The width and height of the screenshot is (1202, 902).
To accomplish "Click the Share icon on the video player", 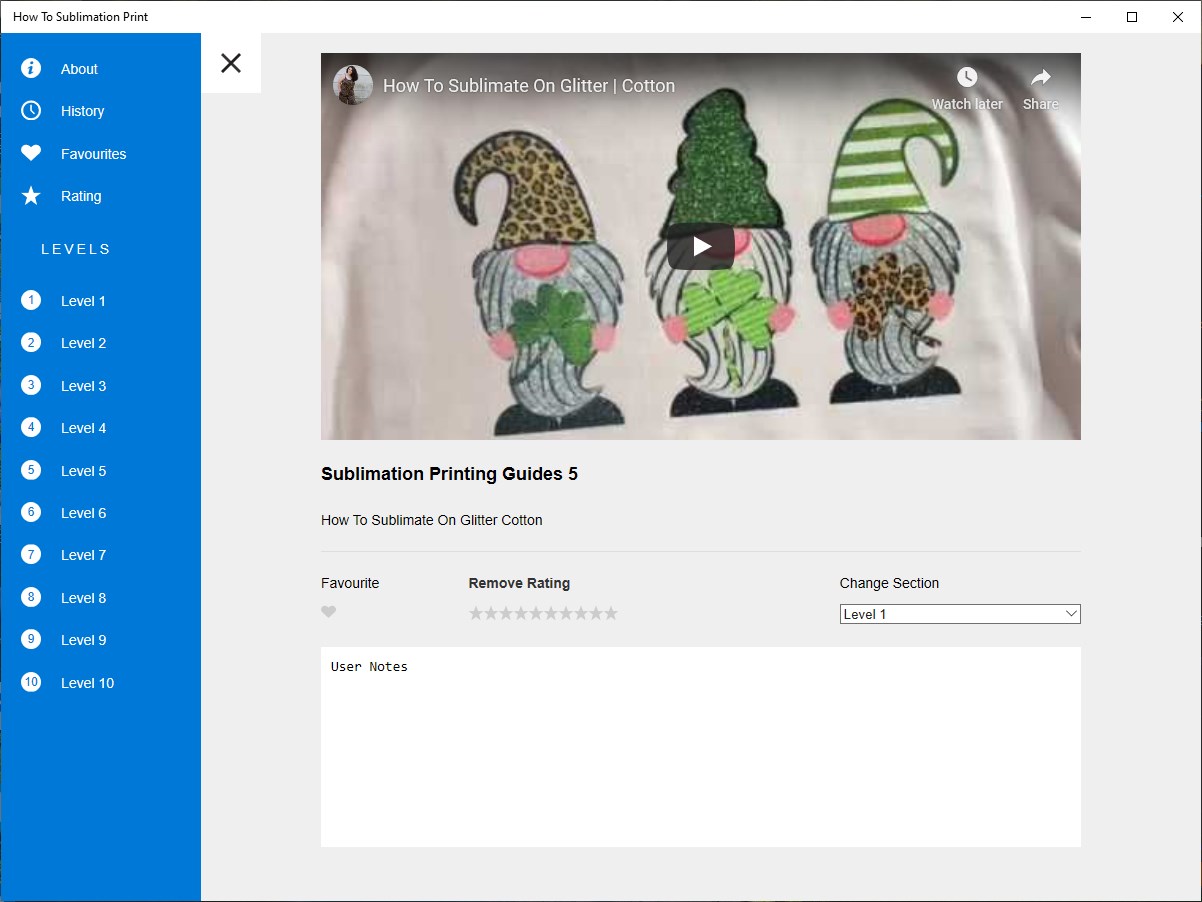I will [x=1040, y=77].
